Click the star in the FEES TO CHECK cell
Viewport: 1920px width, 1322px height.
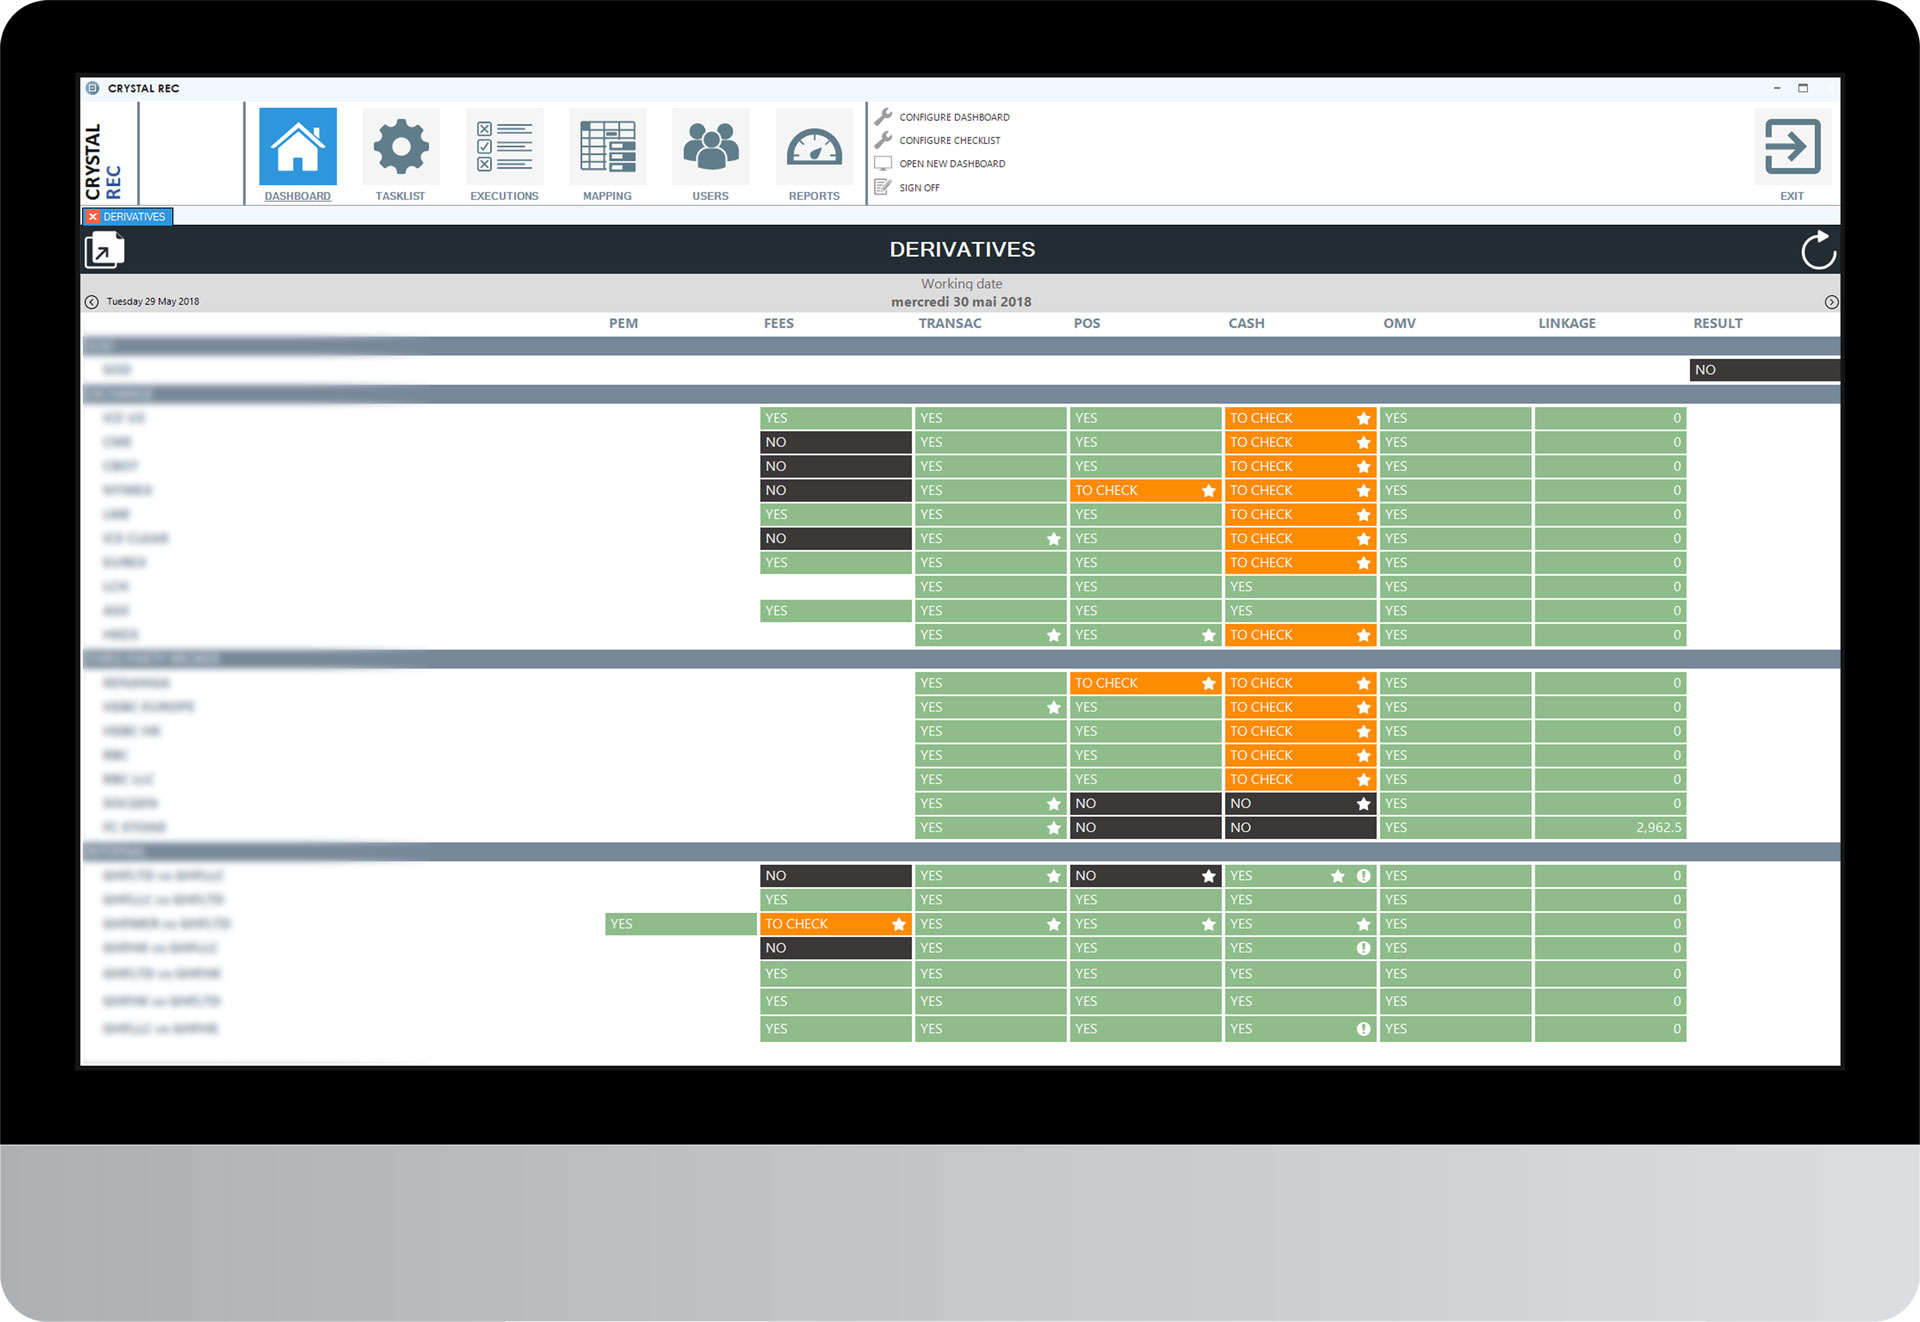[x=899, y=924]
